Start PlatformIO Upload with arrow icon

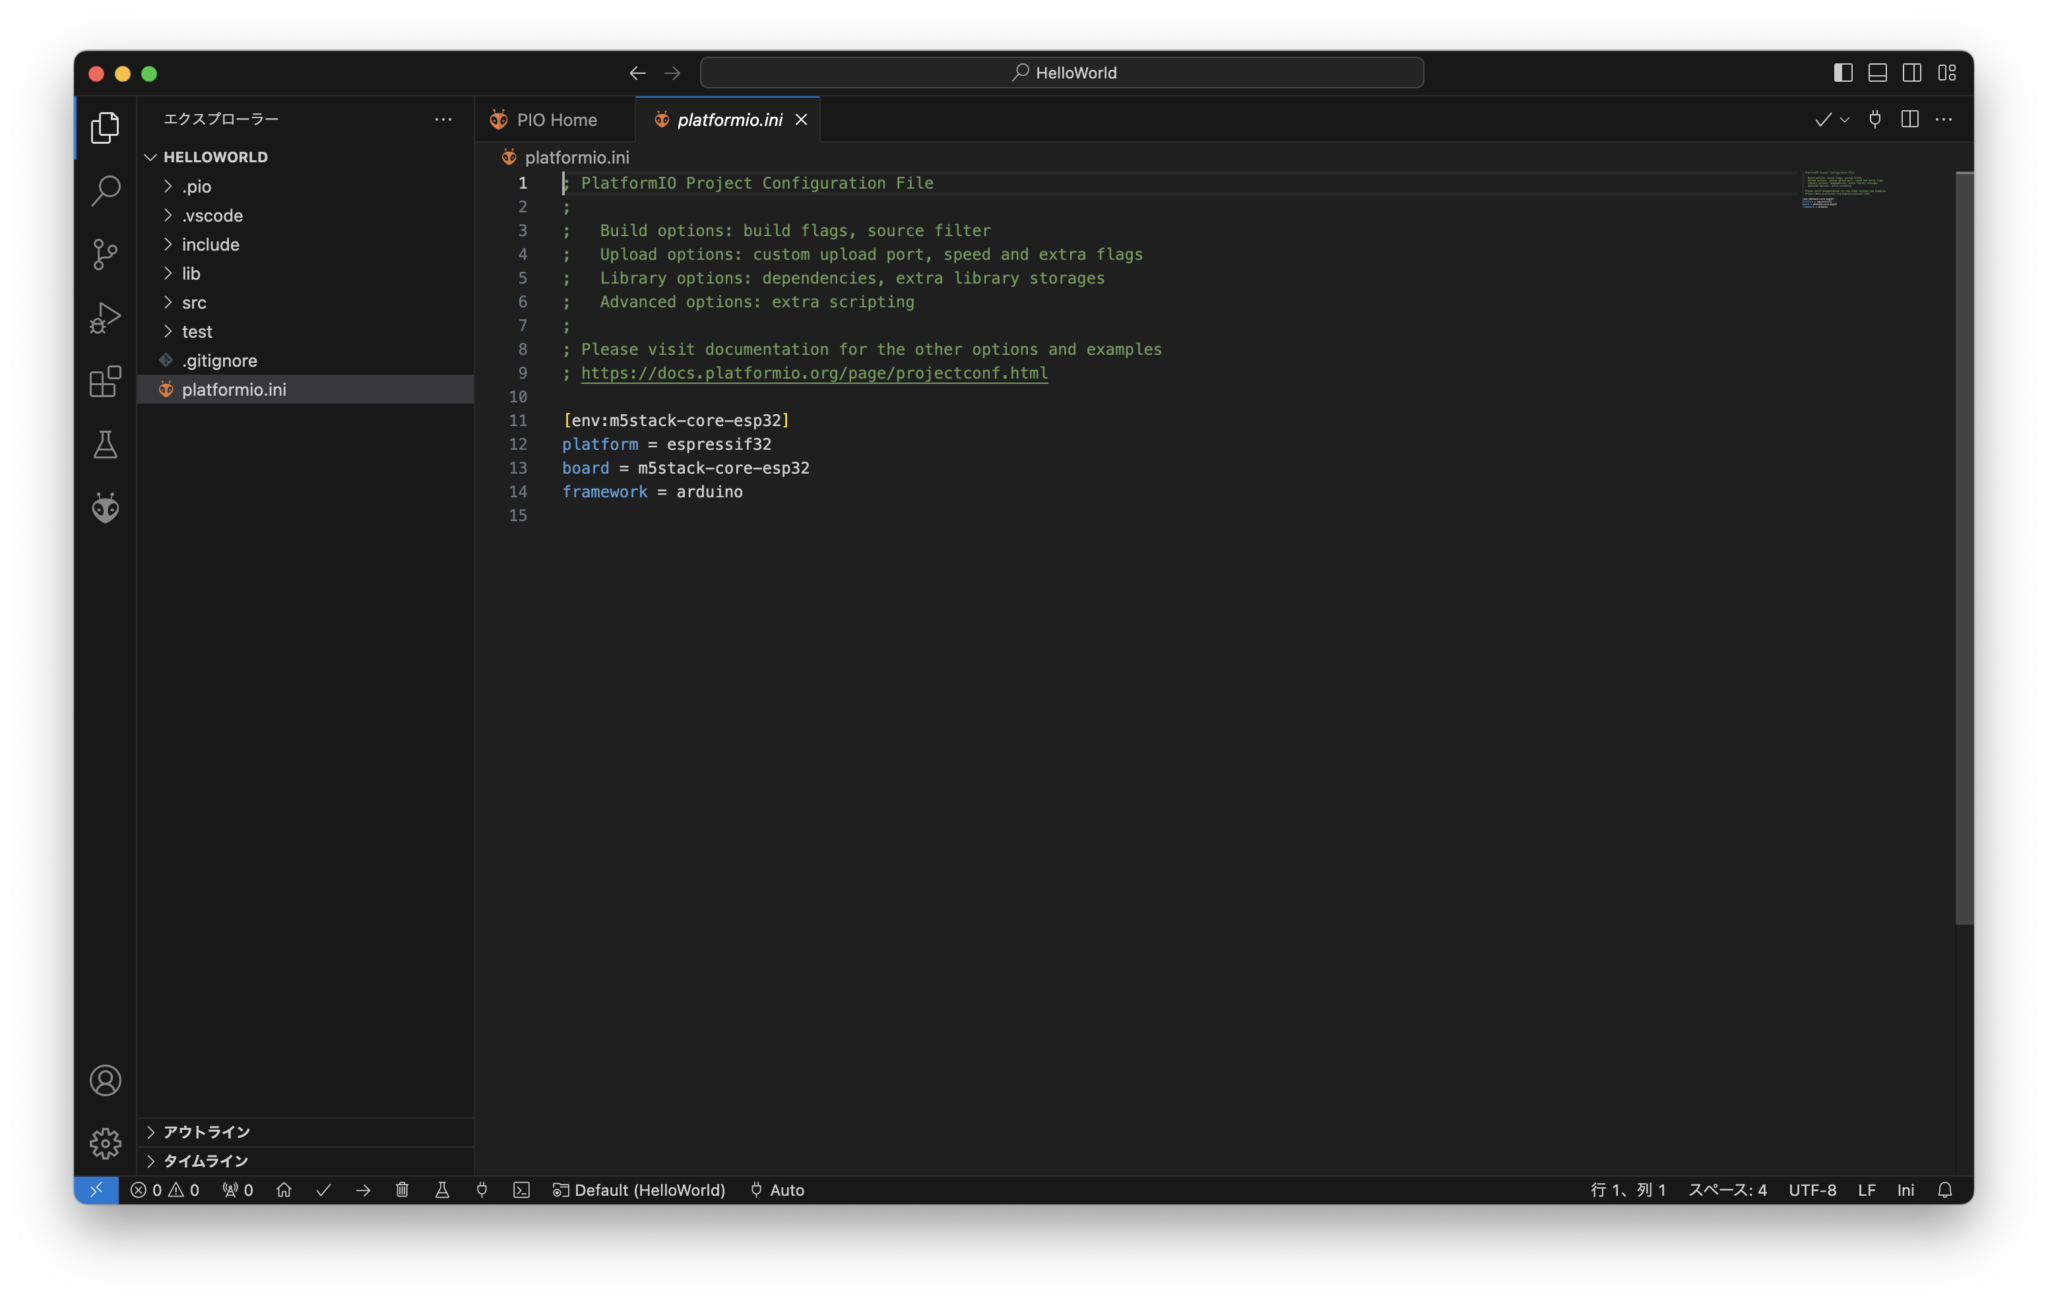(x=363, y=1190)
